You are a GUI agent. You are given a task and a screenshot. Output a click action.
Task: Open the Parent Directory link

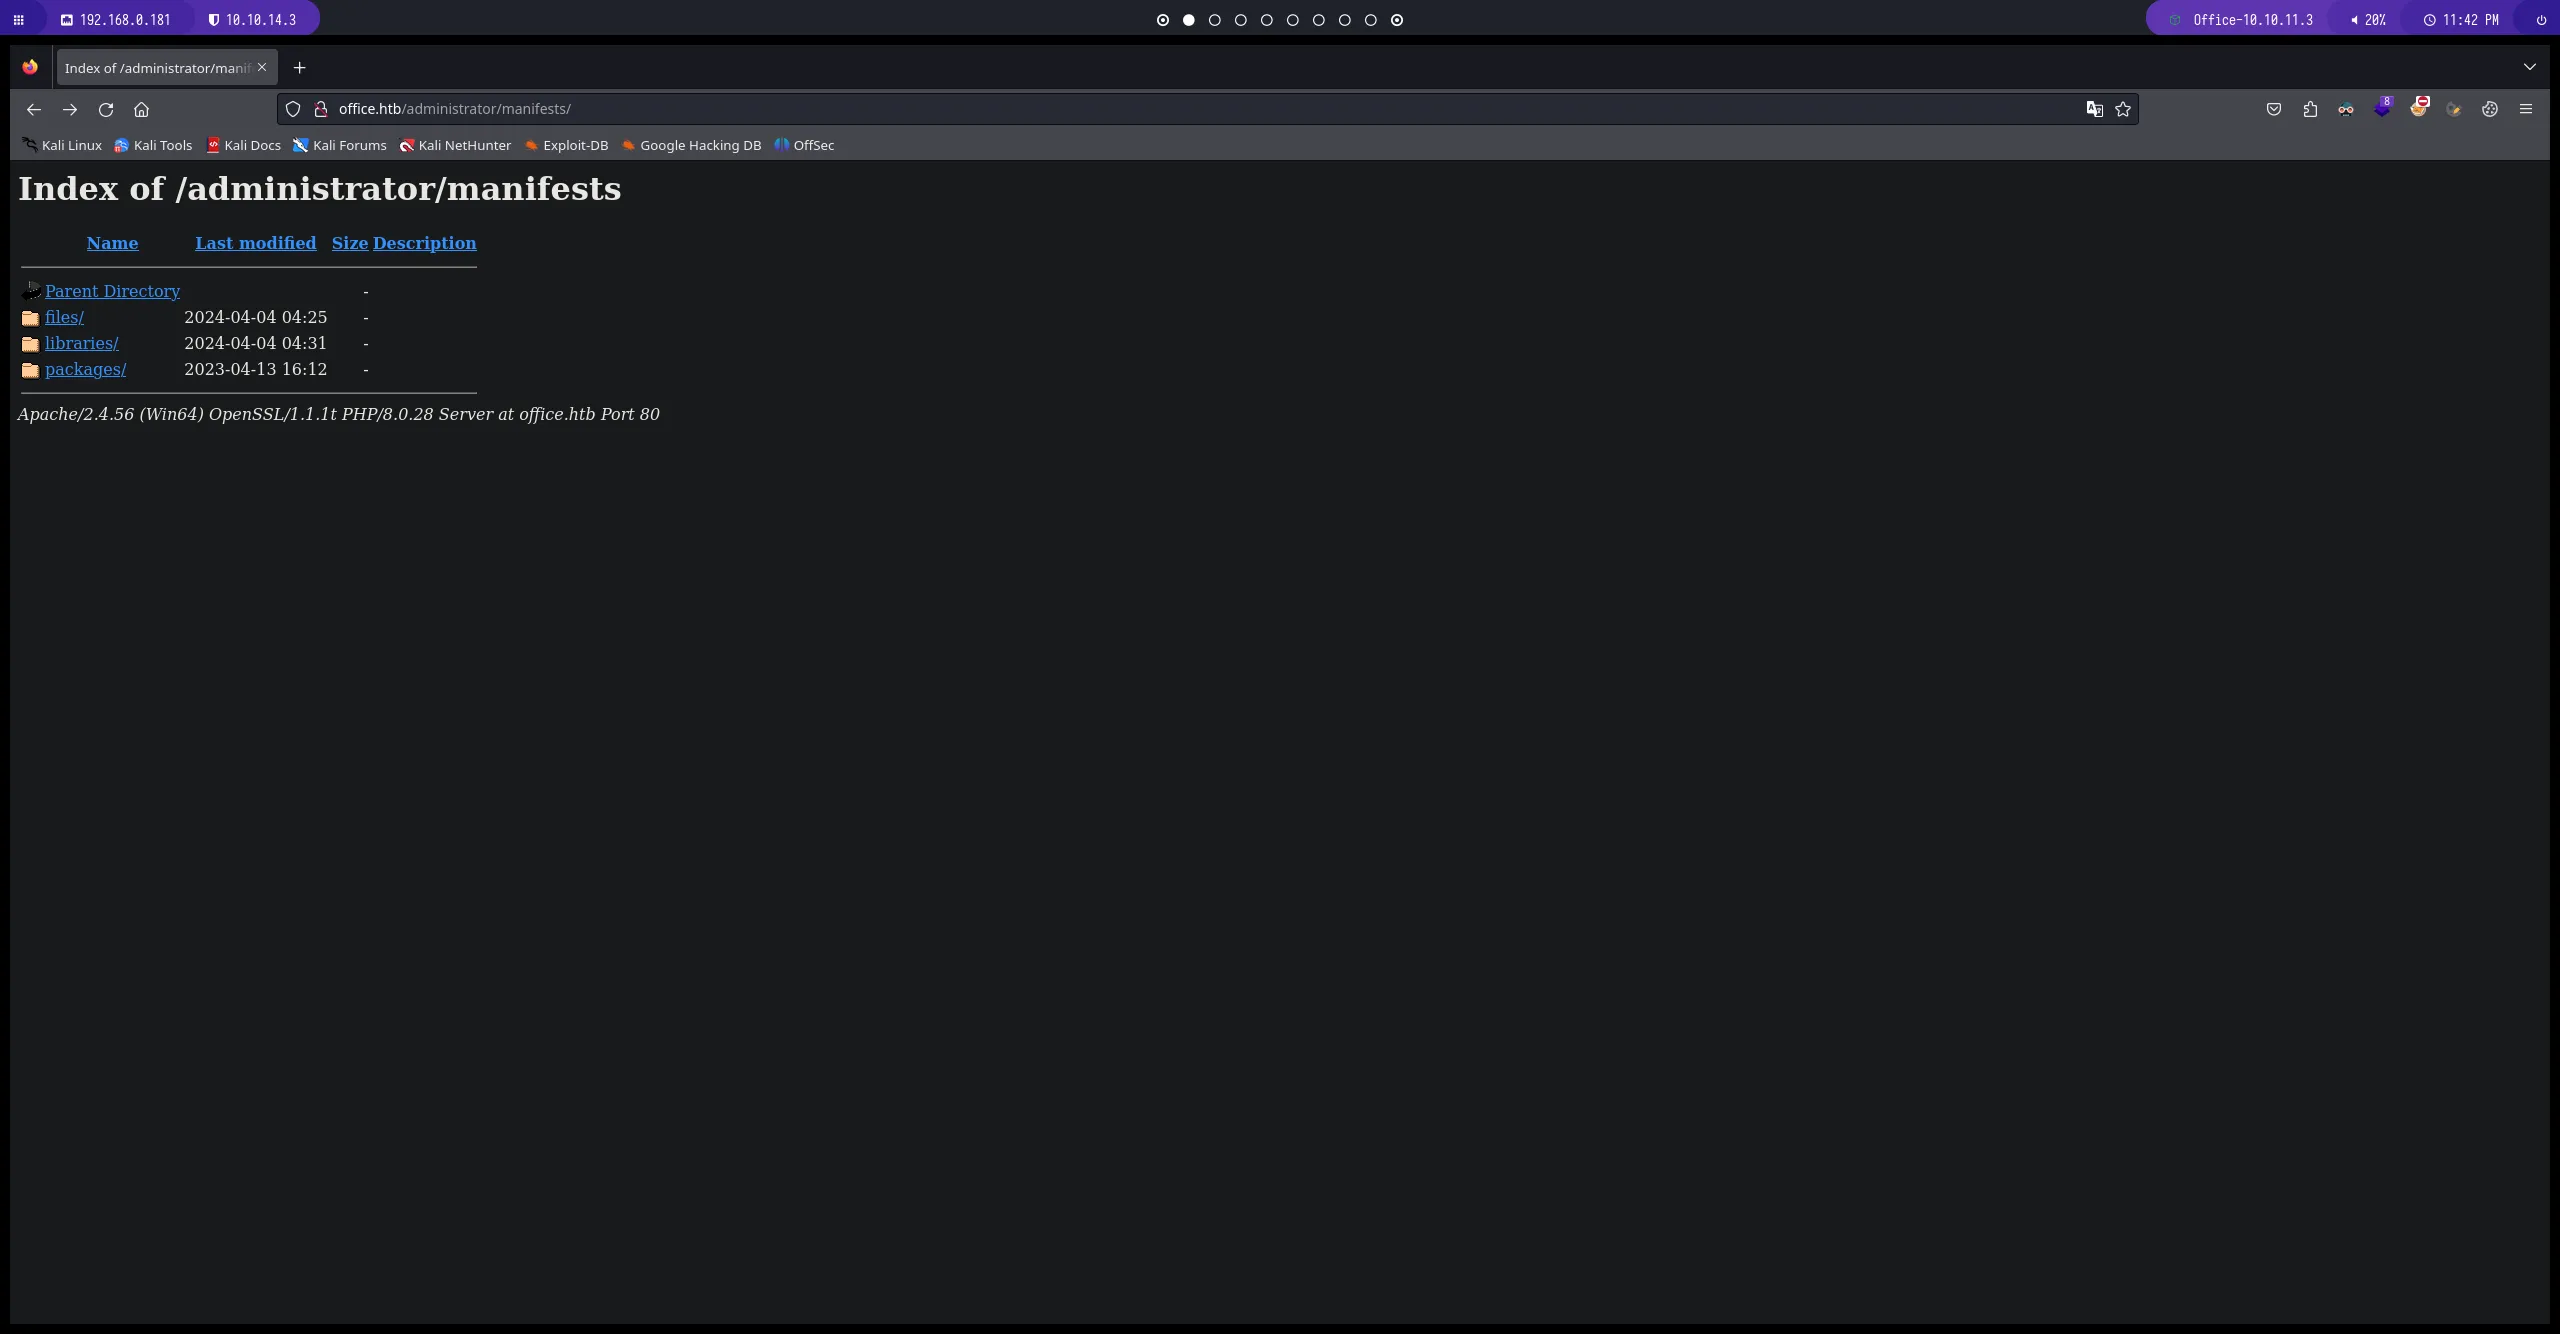113,291
